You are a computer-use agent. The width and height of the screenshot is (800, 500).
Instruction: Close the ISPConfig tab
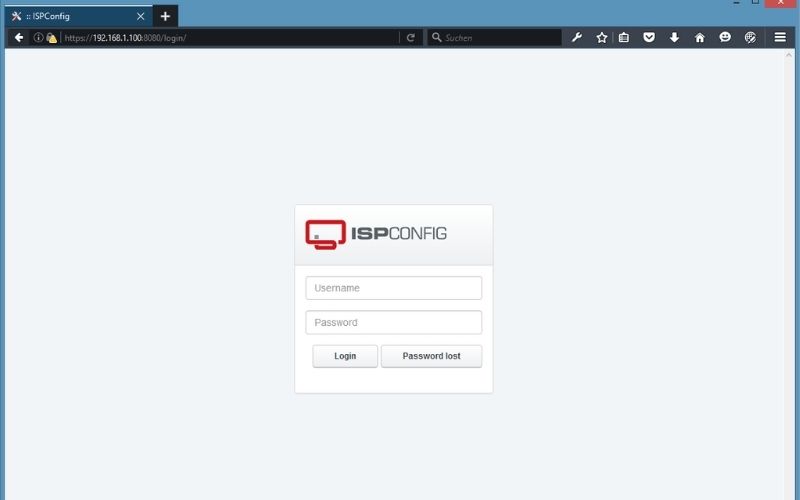tap(141, 16)
